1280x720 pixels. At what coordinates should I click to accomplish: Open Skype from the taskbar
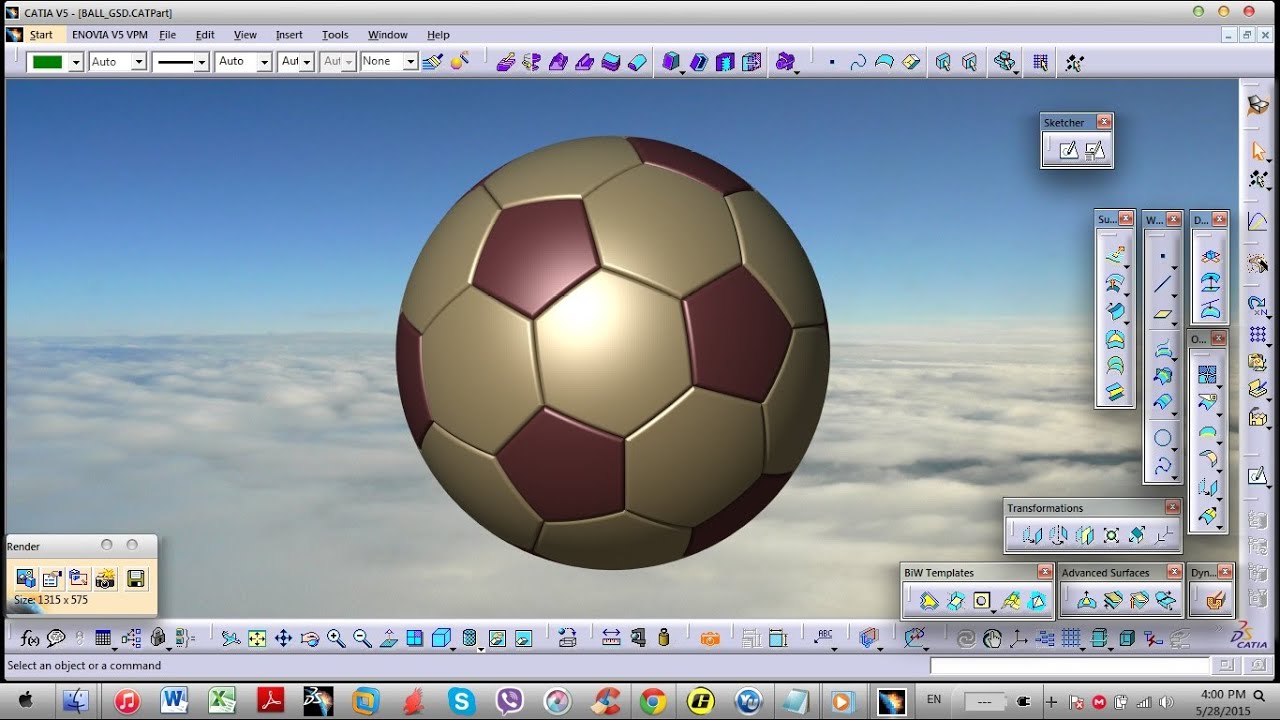[461, 701]
